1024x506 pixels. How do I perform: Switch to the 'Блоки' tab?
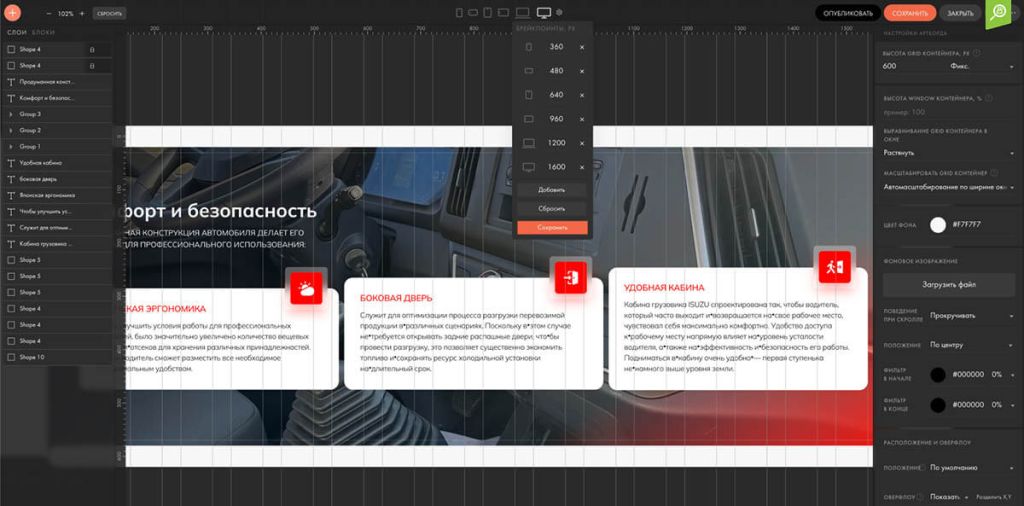[x=43, y=33]
